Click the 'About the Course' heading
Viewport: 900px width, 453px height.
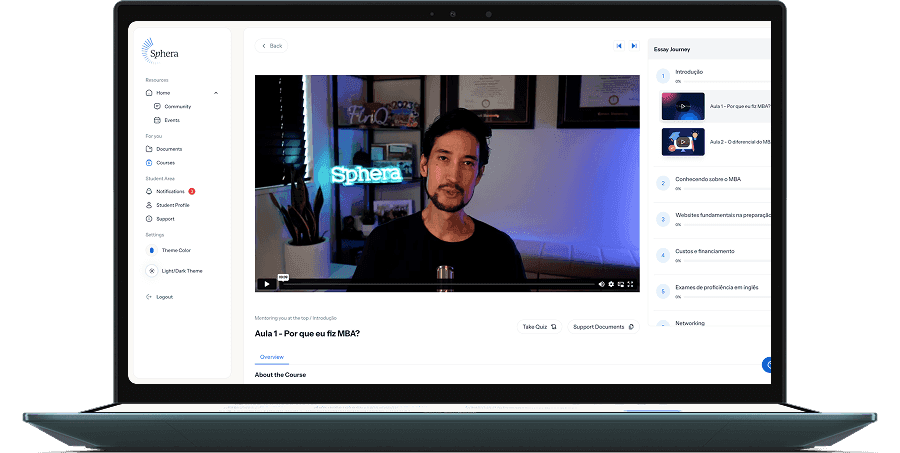(280, 375)
